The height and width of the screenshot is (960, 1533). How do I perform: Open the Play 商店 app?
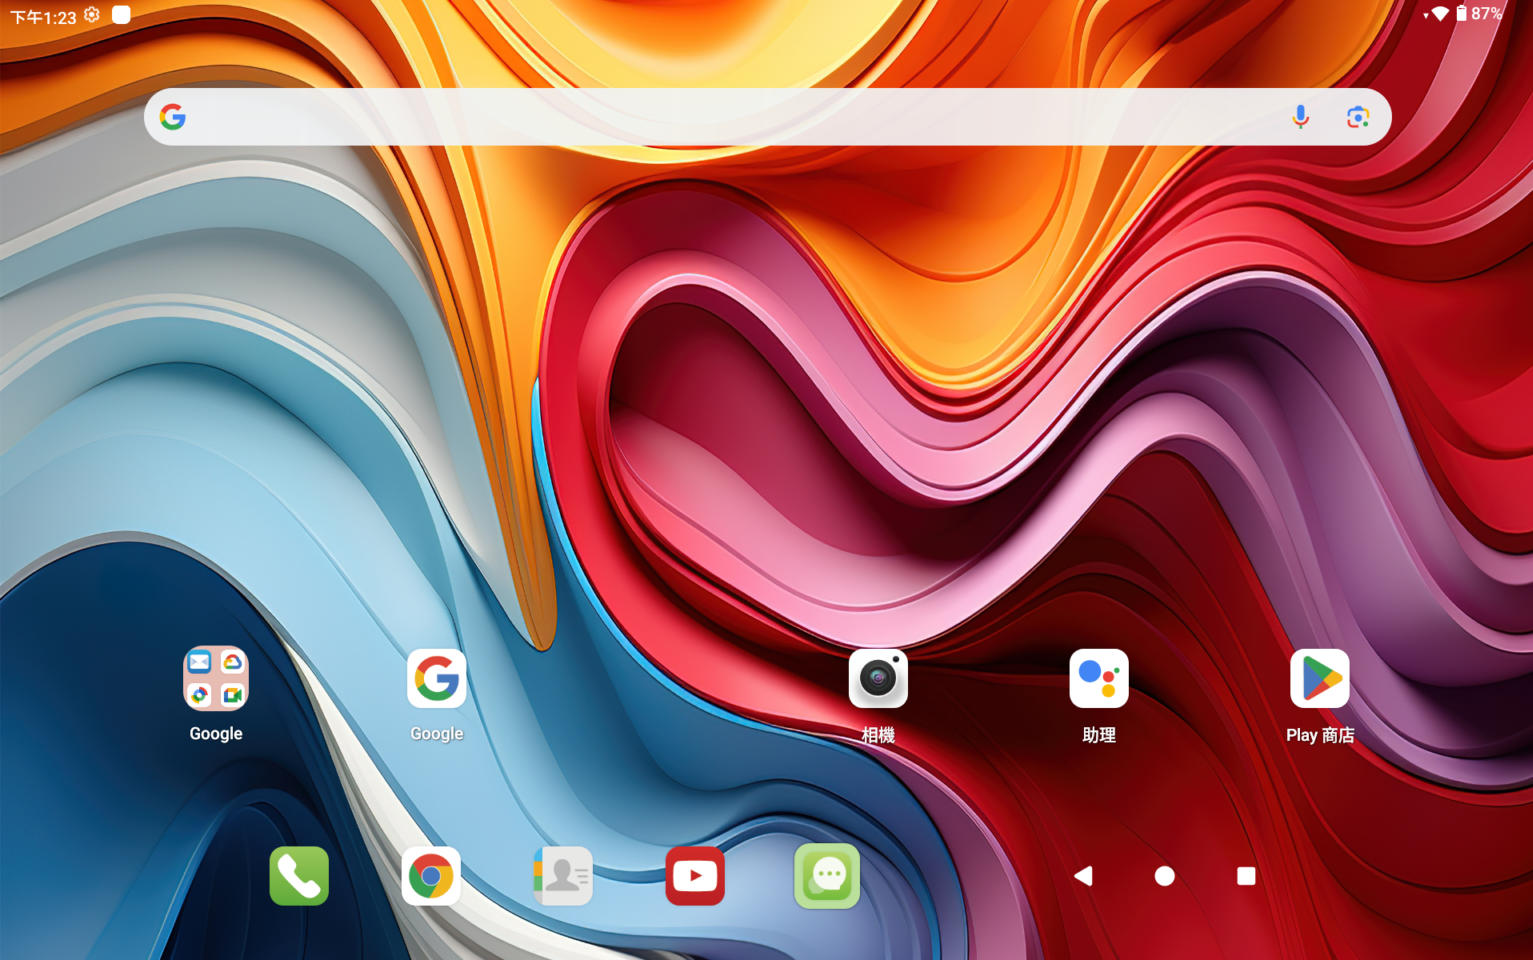pos(1320,678)
